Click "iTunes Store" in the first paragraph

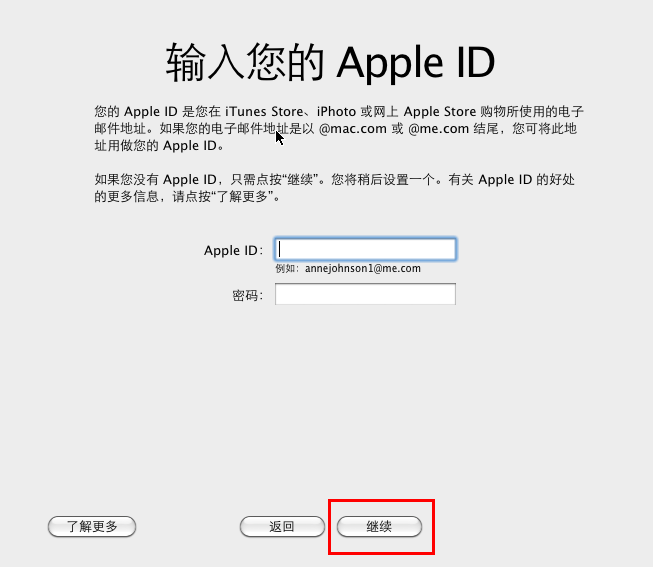(x=264, y=112)
